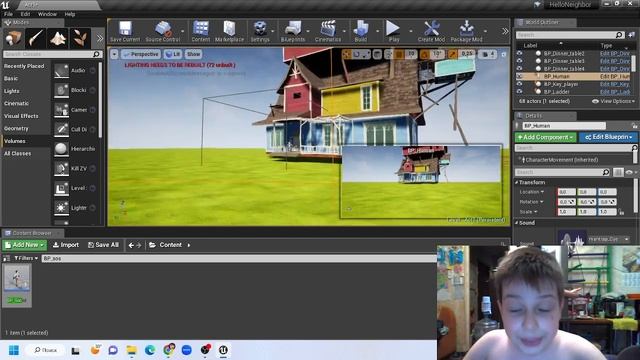Screen dimensions: 640x360
Task: Open Source Control from the toolbar
Action: coord(162,31)
